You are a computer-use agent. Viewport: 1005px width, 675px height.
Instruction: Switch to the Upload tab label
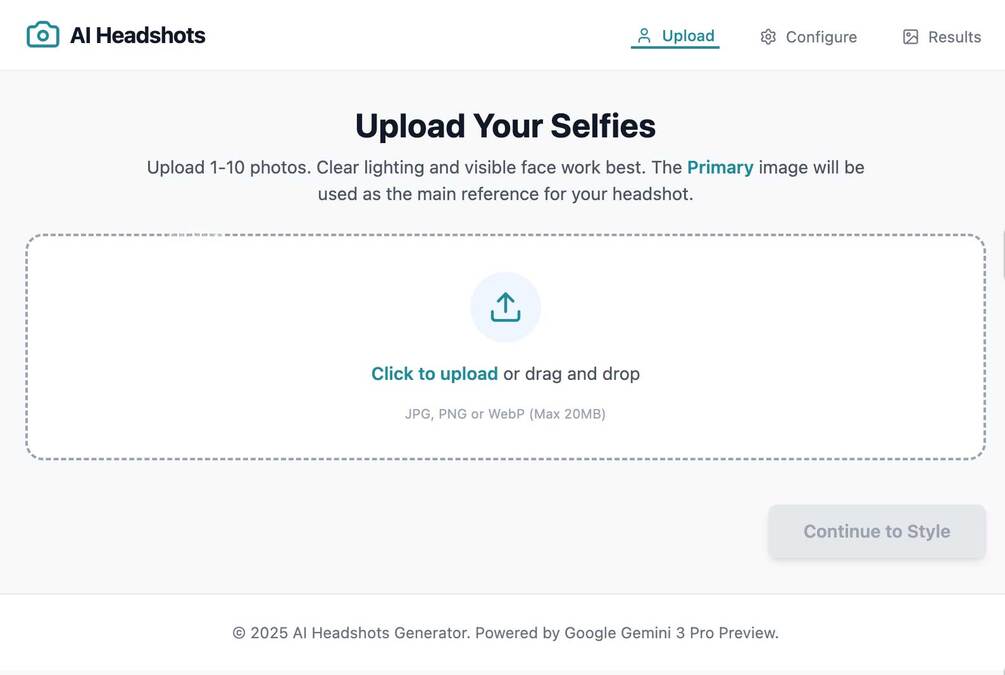(x=688, y=36)
